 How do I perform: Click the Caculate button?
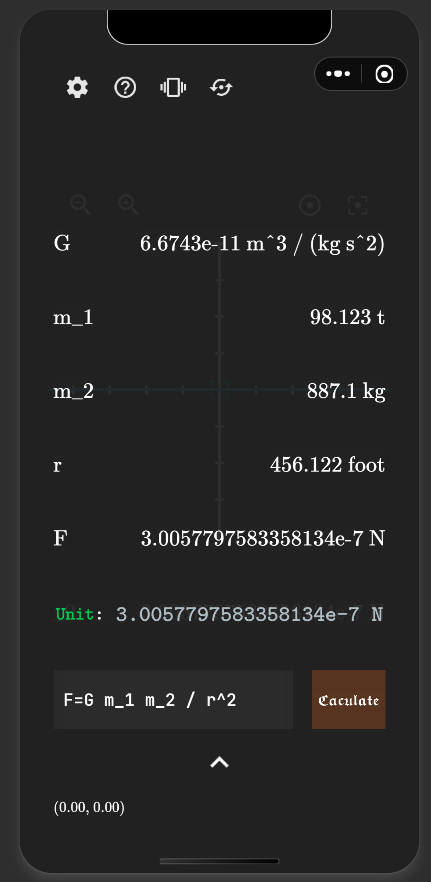(349, 699)
